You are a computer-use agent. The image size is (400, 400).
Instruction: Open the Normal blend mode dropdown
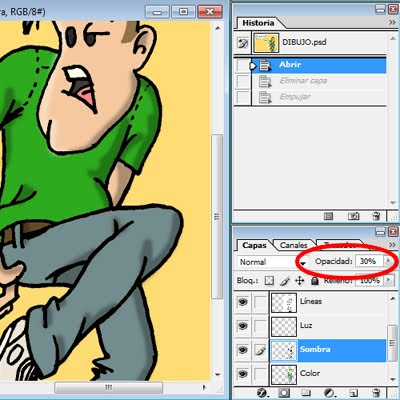point(303,263)
